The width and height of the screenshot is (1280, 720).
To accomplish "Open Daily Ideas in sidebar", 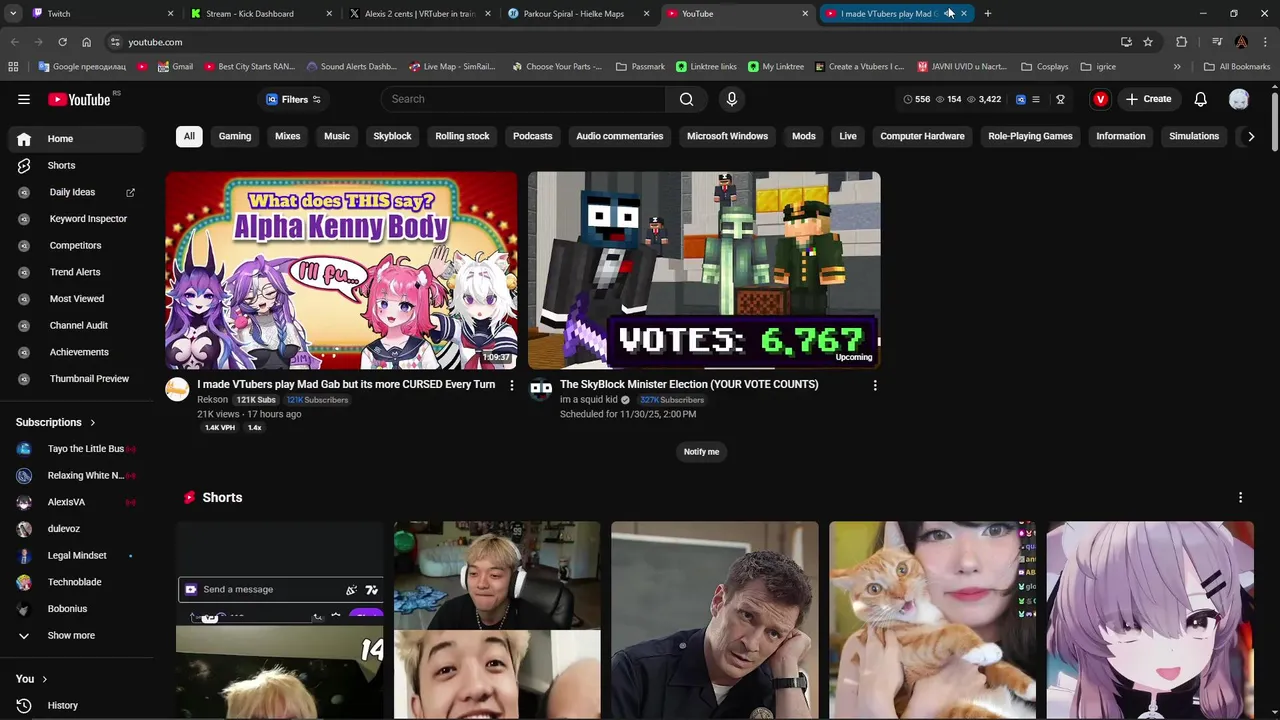I will click(x=78, y=192).
